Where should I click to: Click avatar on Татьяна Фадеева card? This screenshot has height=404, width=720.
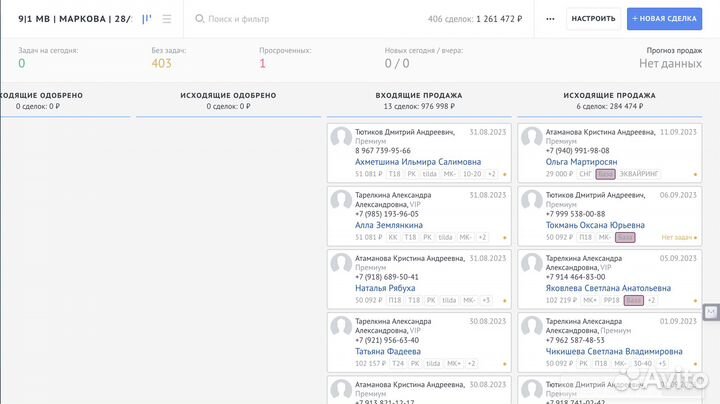341,326
